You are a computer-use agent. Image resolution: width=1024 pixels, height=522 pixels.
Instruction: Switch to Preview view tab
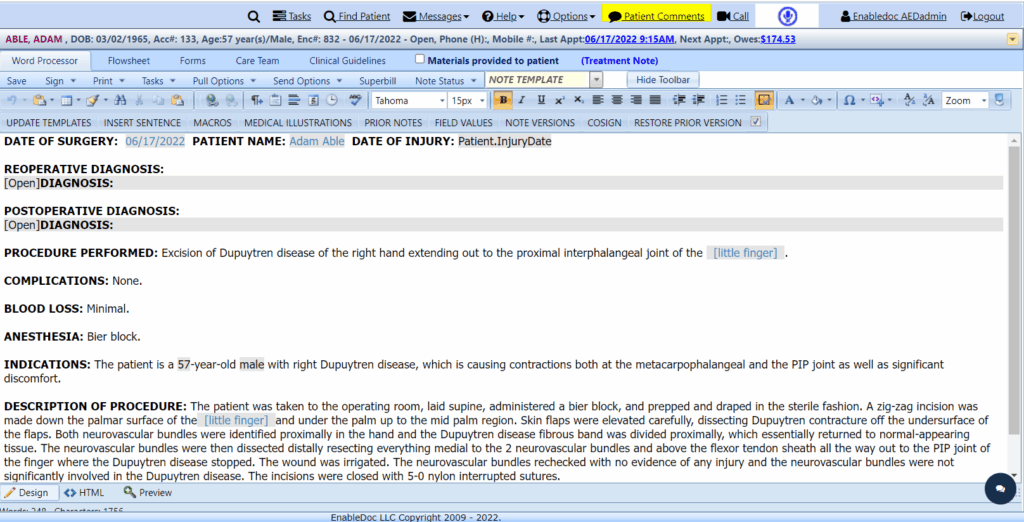click(x=148, y=493)
